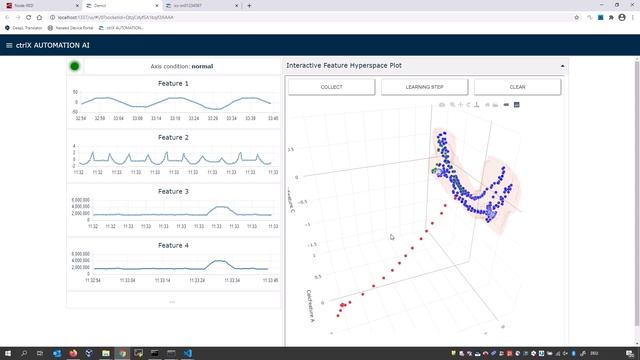Select the orbital rotation tool in plot toolbar
The width and height of the screenshot is (640, 360).
click(x=469, y=105)
